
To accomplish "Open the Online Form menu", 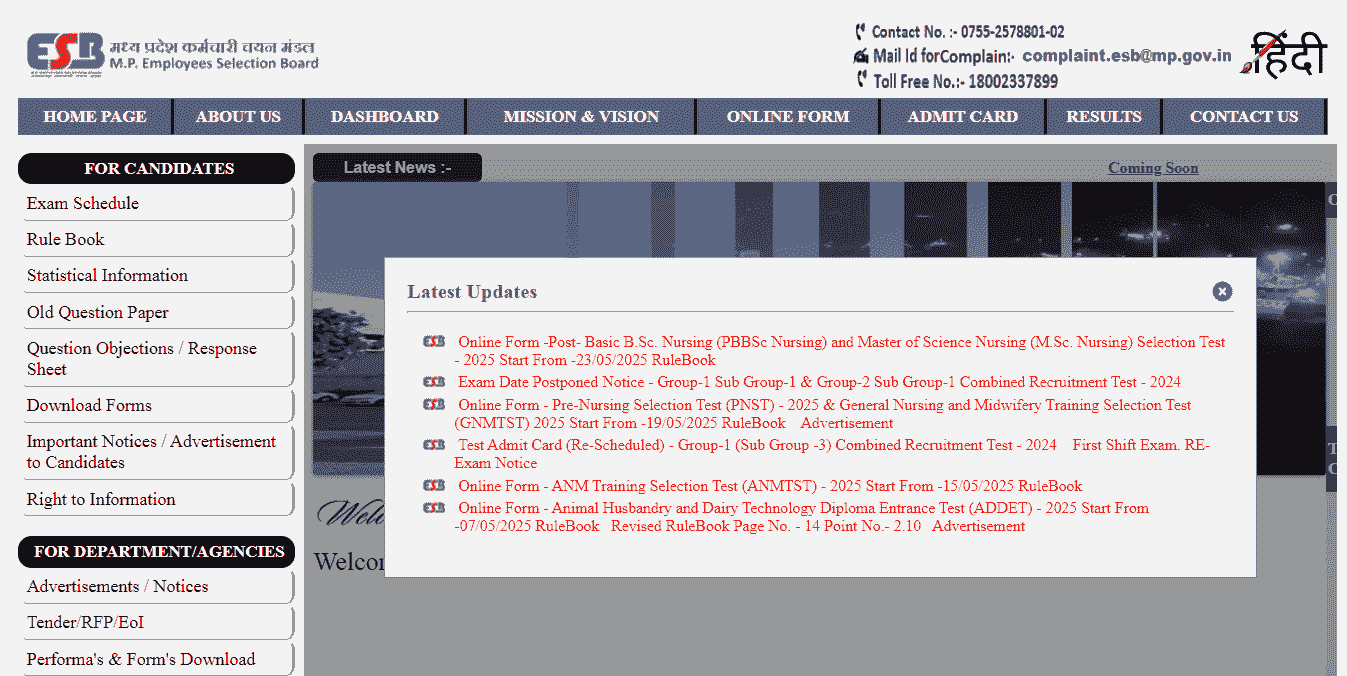I will [787, 117].
